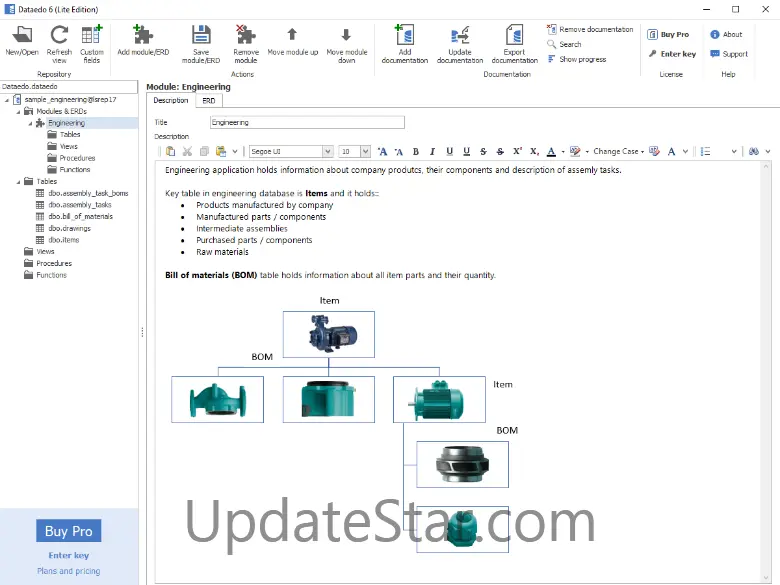Open the Segoe UI font dropdown
The height and width of the screenshot is (585, 780).
coord(327,151)
